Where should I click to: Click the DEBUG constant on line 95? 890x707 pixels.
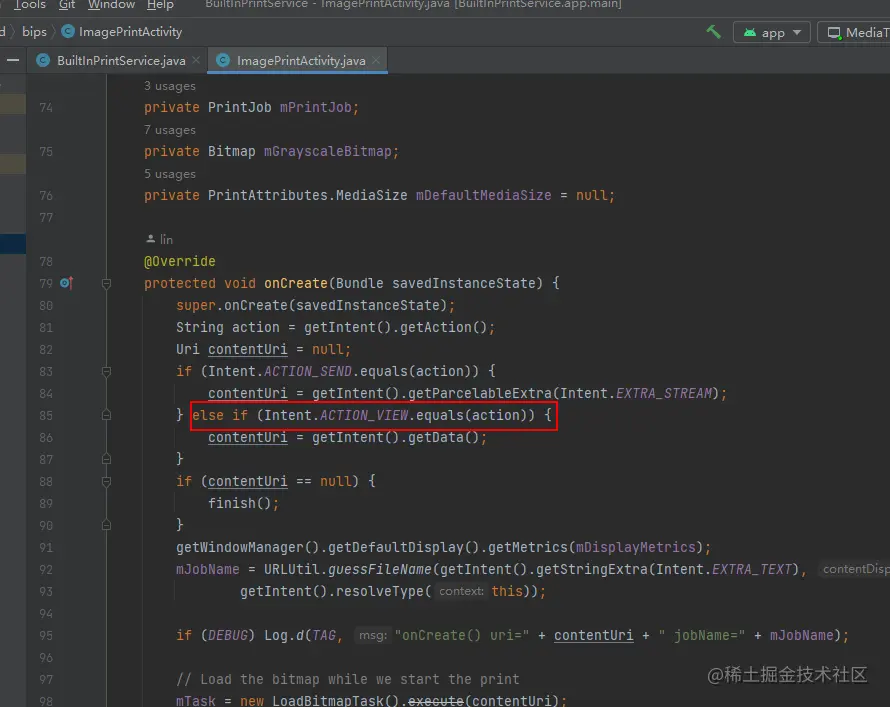[228, 636]
